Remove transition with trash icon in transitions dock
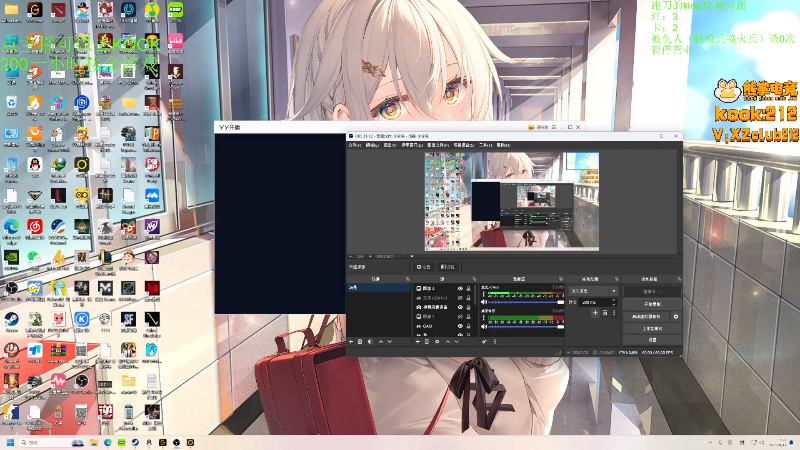Image resolution: width=800 pixels, height=450 pixels. pyautogui.click(x=605, y=313)
